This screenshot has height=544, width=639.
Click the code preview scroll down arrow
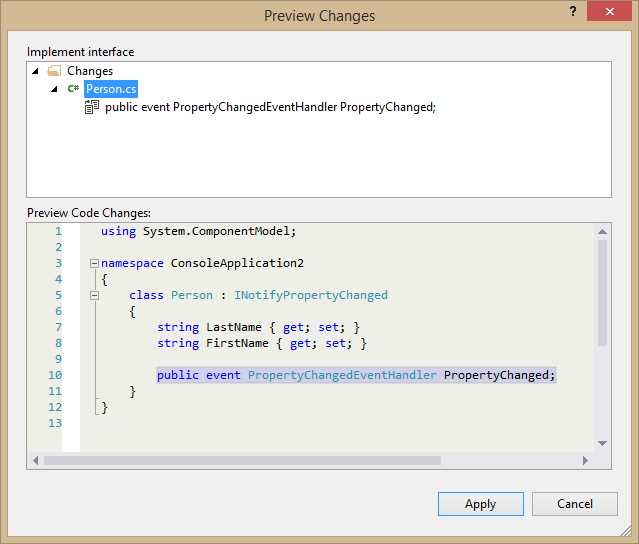[x=602, y=443]
